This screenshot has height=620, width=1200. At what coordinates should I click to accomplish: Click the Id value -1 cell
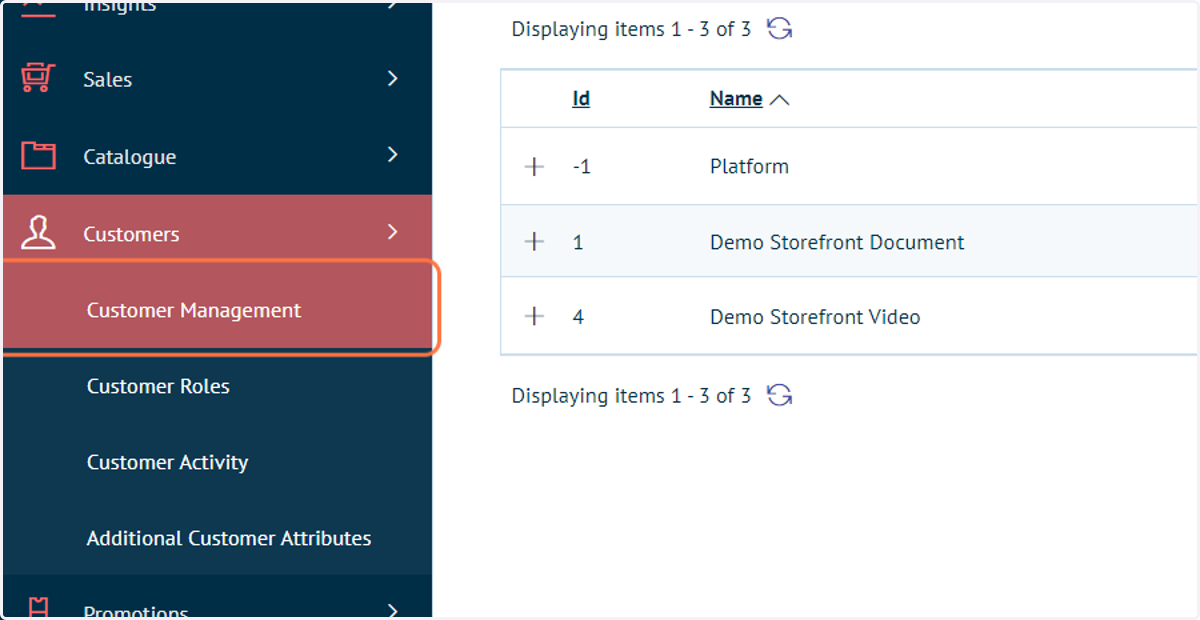[581, 167]
